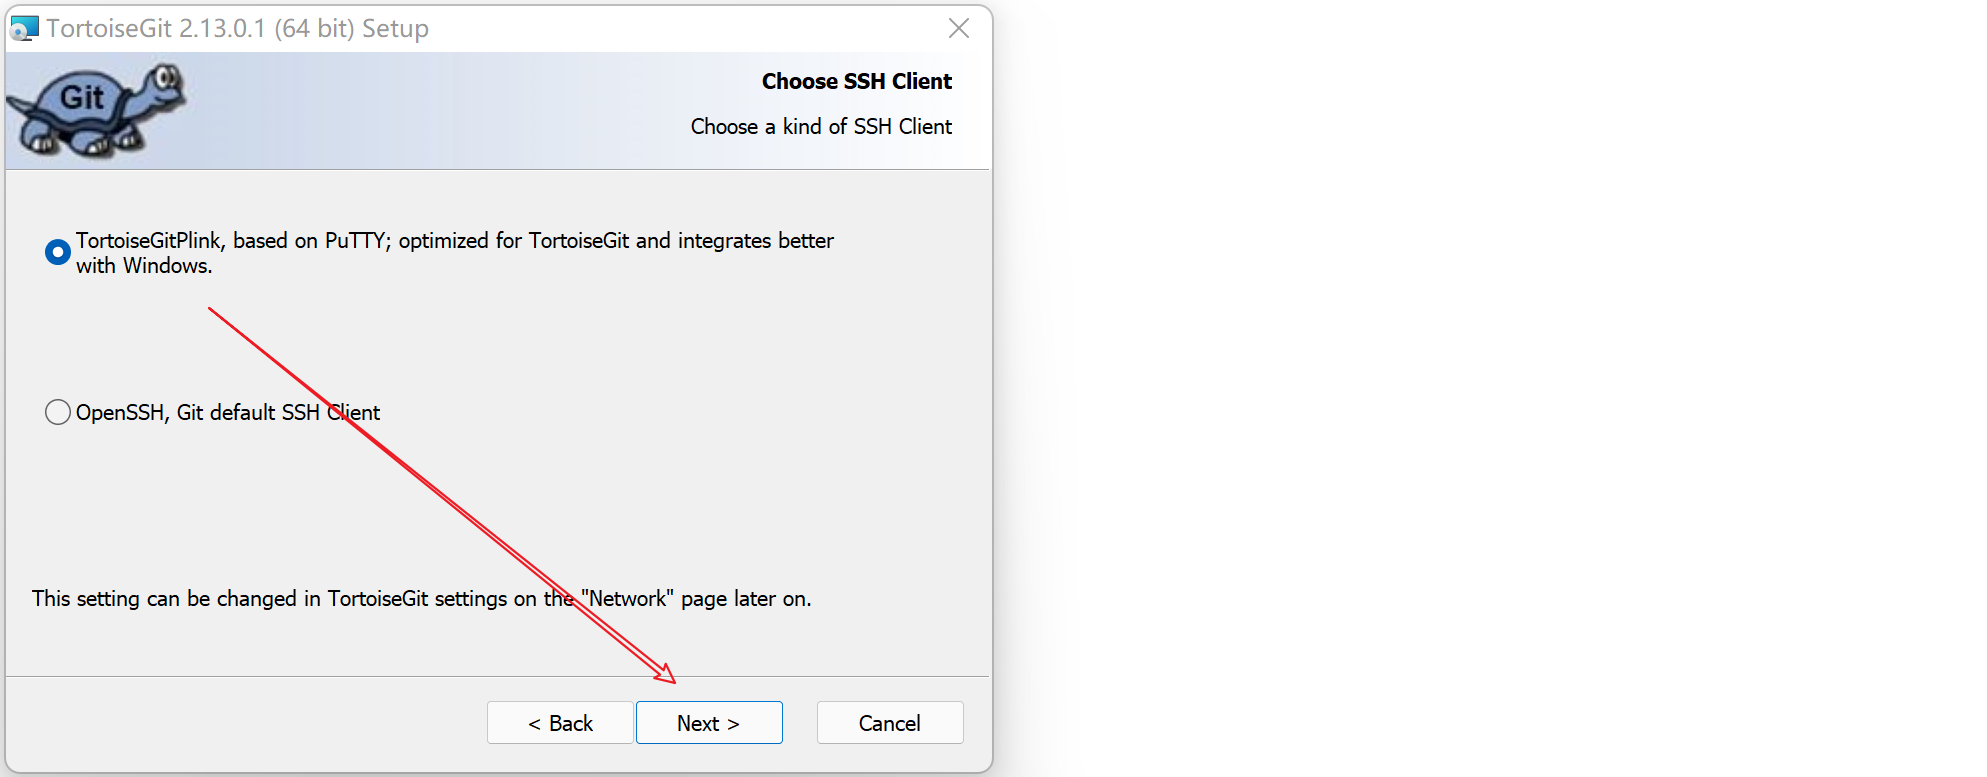
Task: Click the bold "Choose SSH Client" heading
Action: pyautogui.click(x=856, y=82)
